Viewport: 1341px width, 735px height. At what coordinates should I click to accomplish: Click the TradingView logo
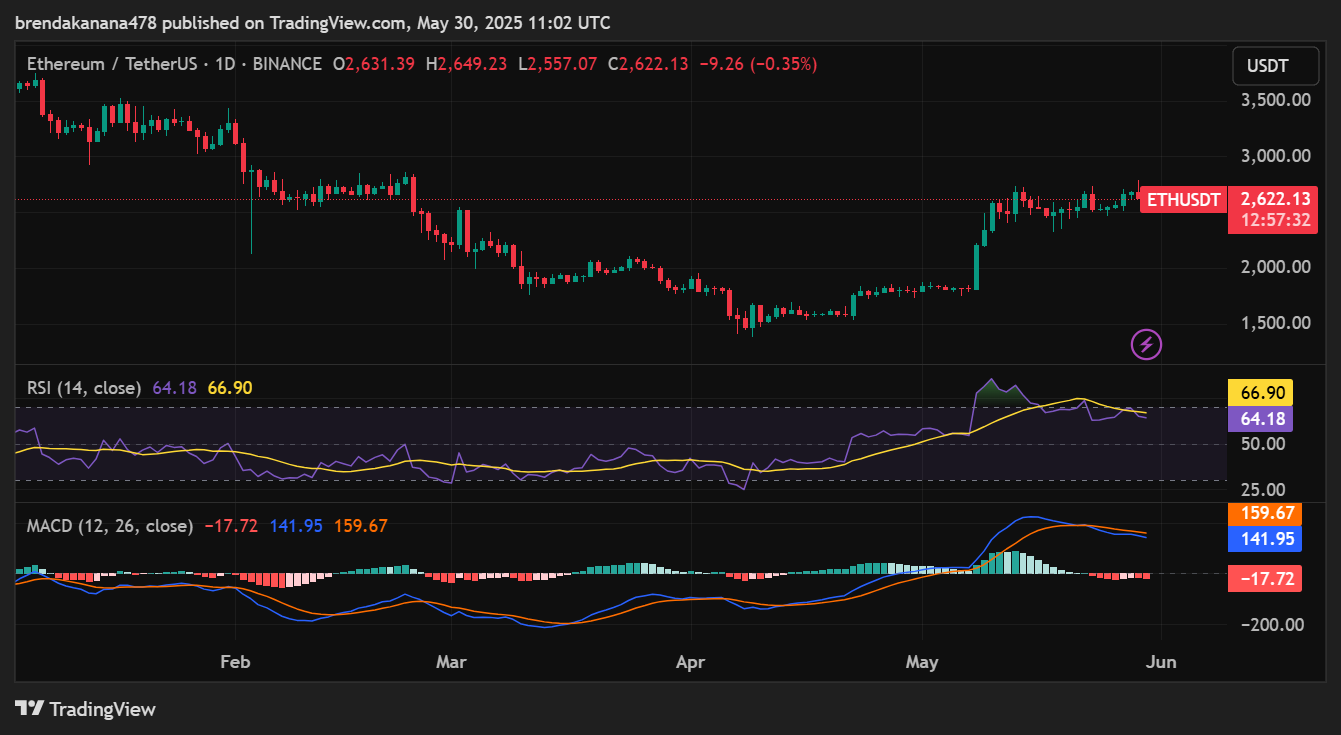pyautogui.click(x=85, y=709)
